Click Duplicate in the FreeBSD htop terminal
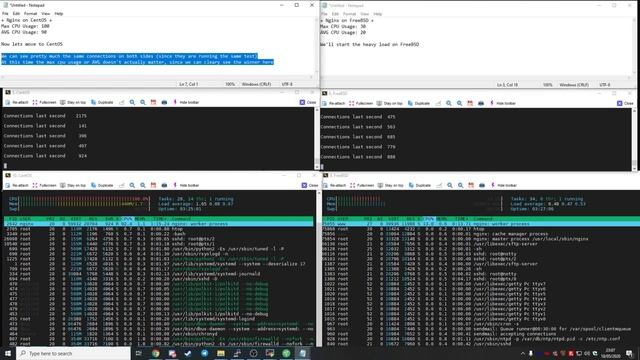Viewport: 640px width, 360px height. pos(420,185)
